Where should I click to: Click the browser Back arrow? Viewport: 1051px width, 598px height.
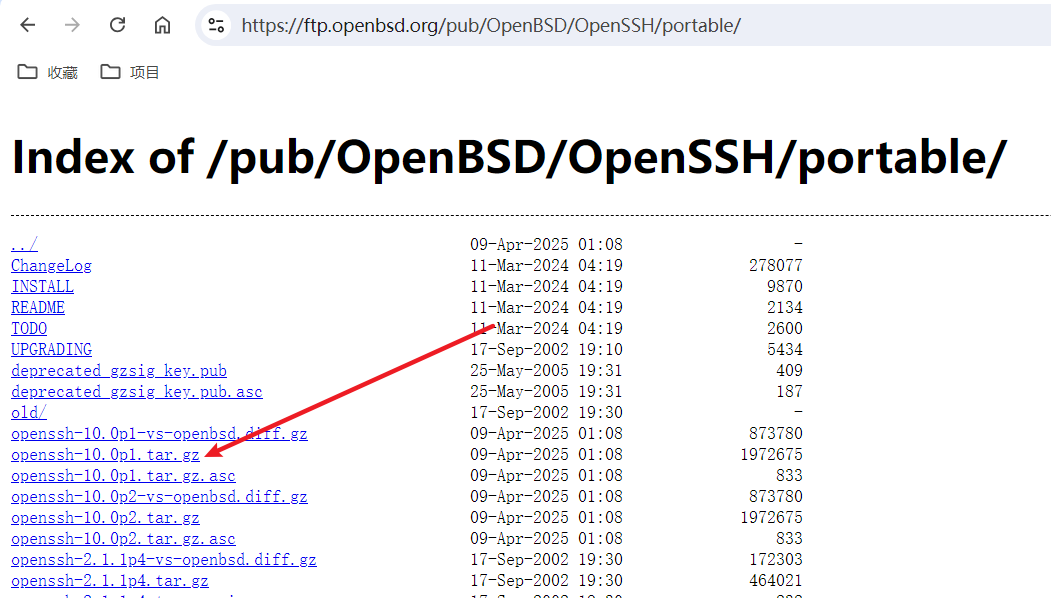pyautogui.click(x=27, y=25)
